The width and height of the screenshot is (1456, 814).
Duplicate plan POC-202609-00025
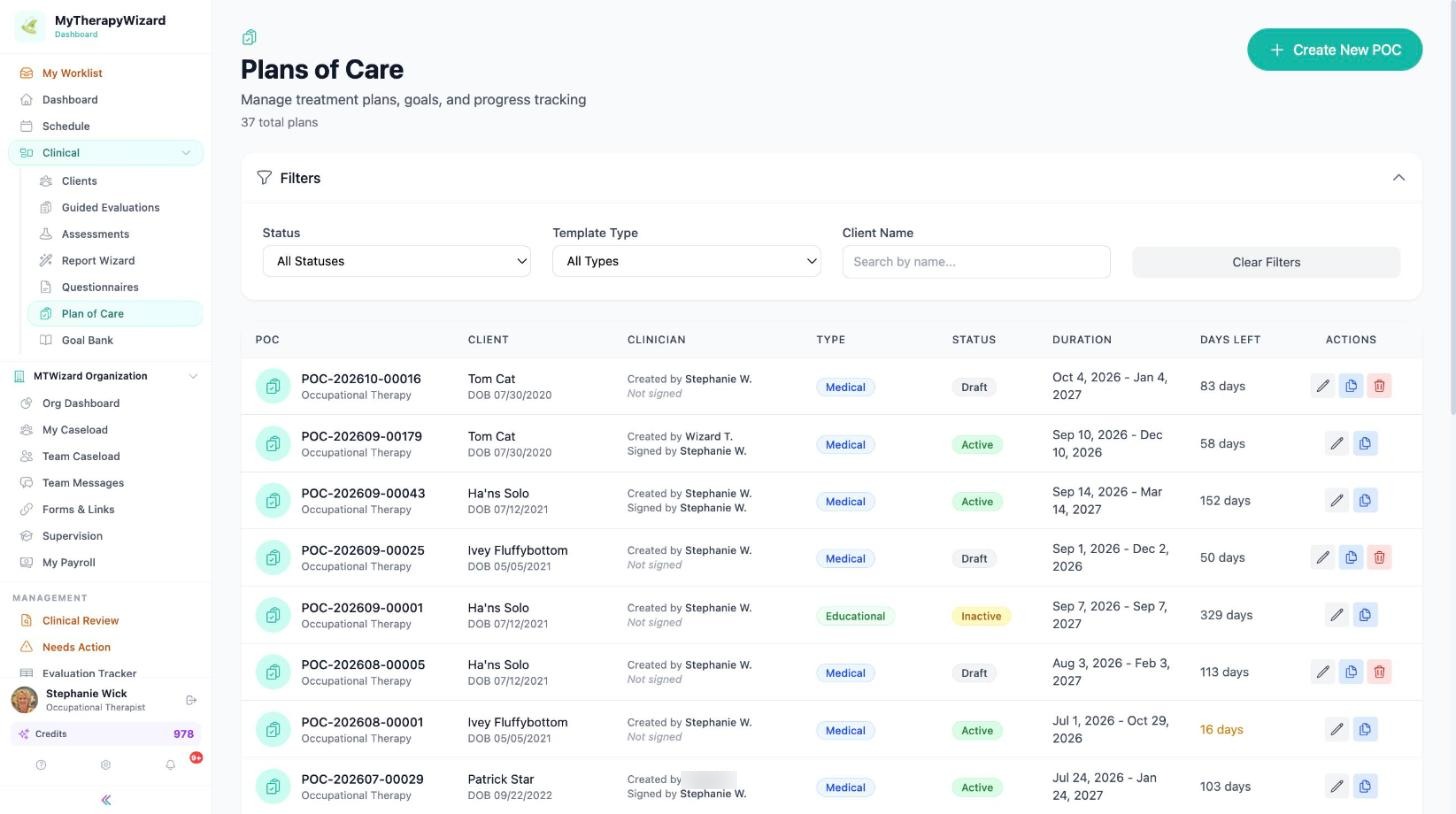[1351, 557]
